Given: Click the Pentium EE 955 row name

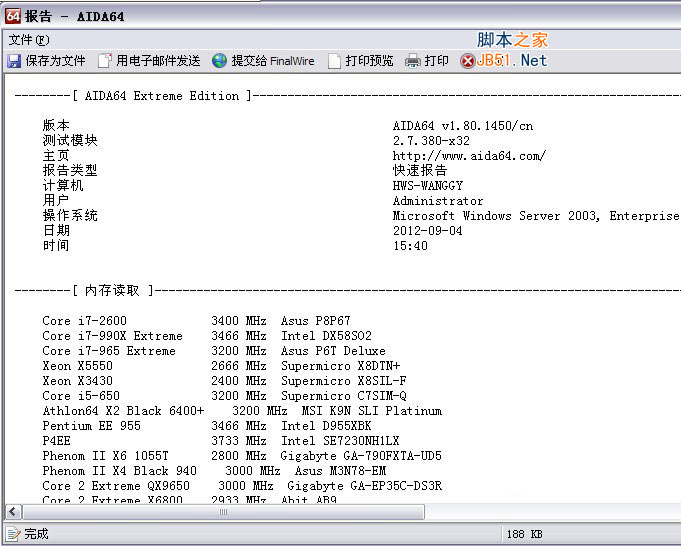Looking at the screenshot, I should (91, 426).
